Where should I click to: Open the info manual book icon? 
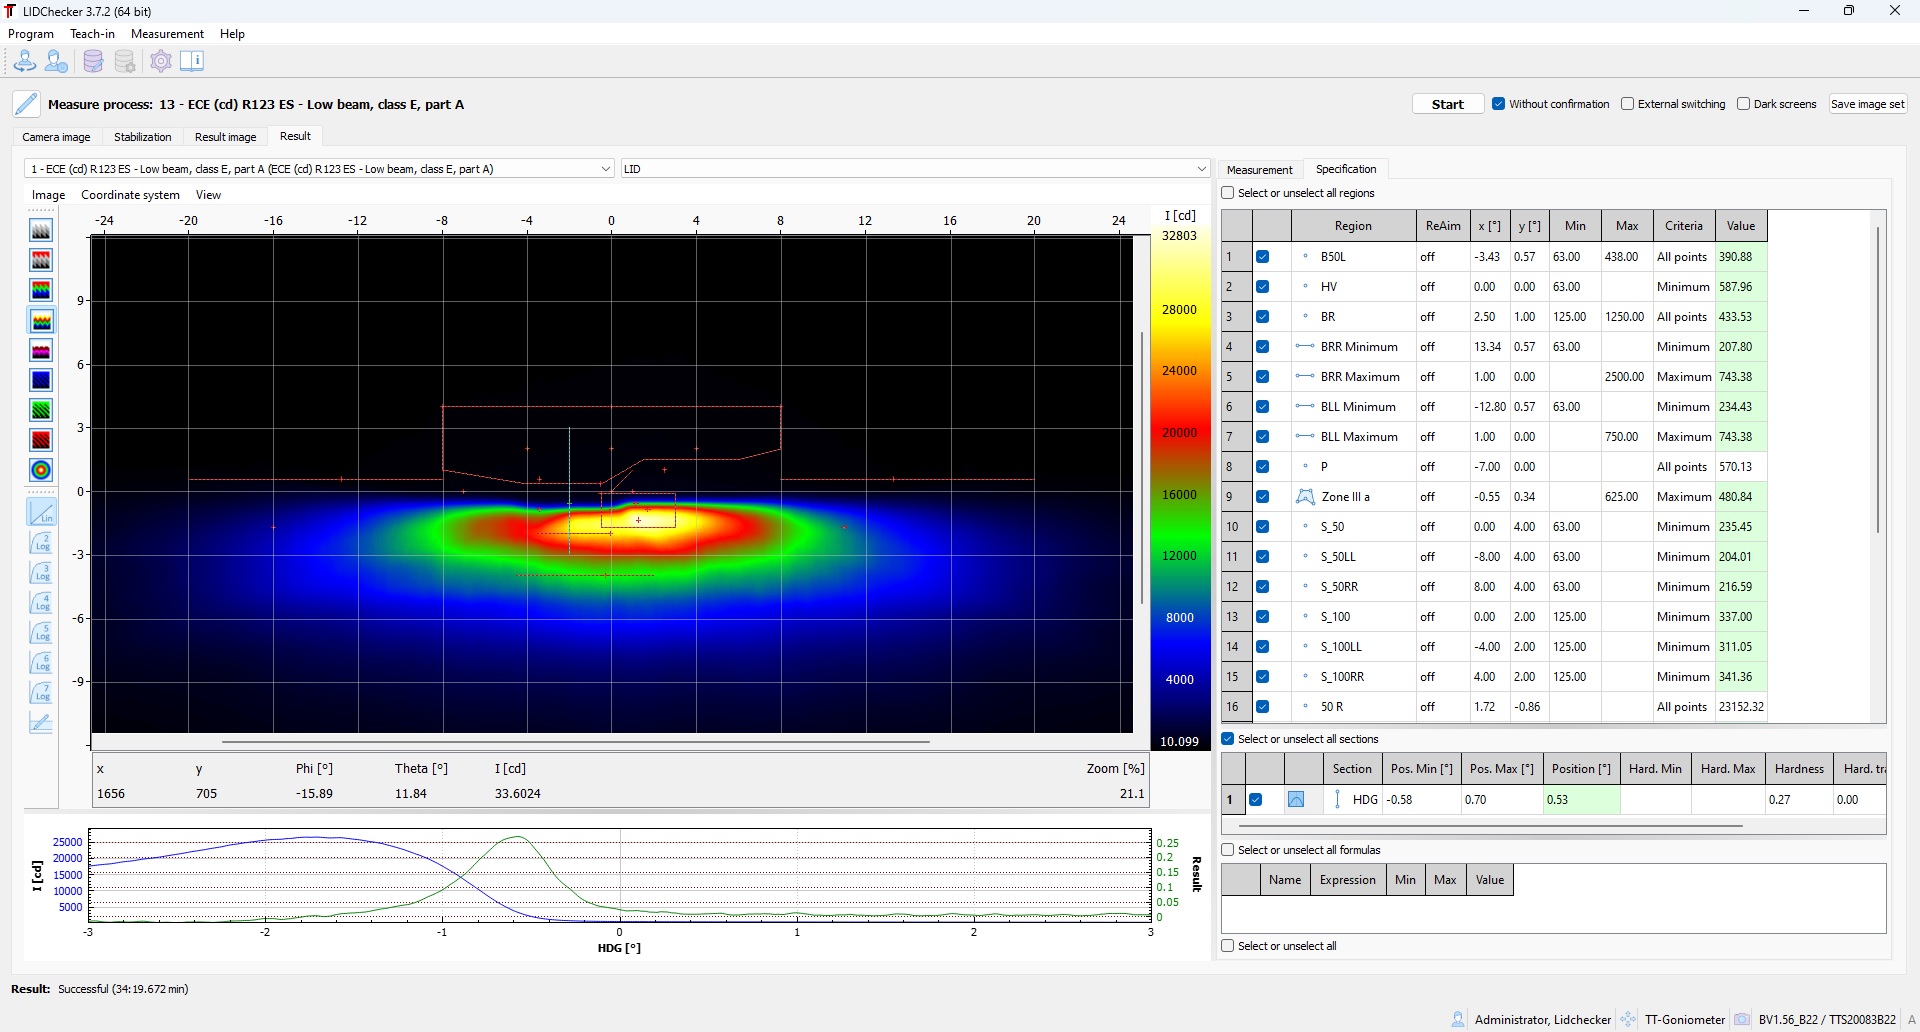click(192, 62)
